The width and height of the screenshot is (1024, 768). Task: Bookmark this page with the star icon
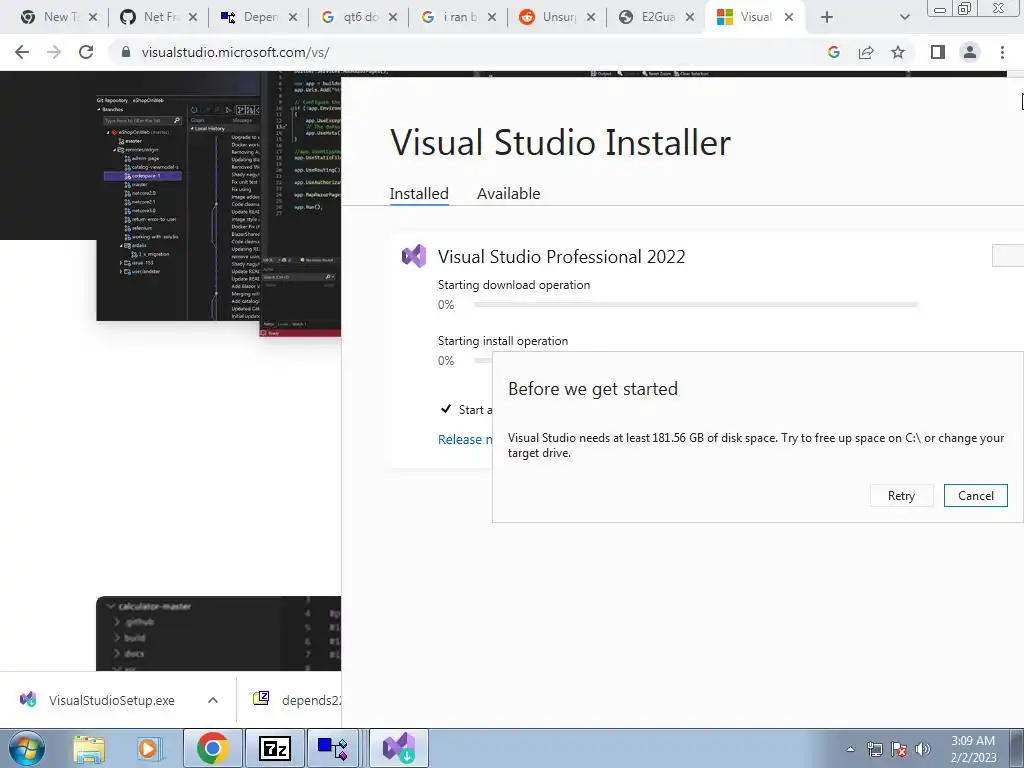tap(898, 52)
